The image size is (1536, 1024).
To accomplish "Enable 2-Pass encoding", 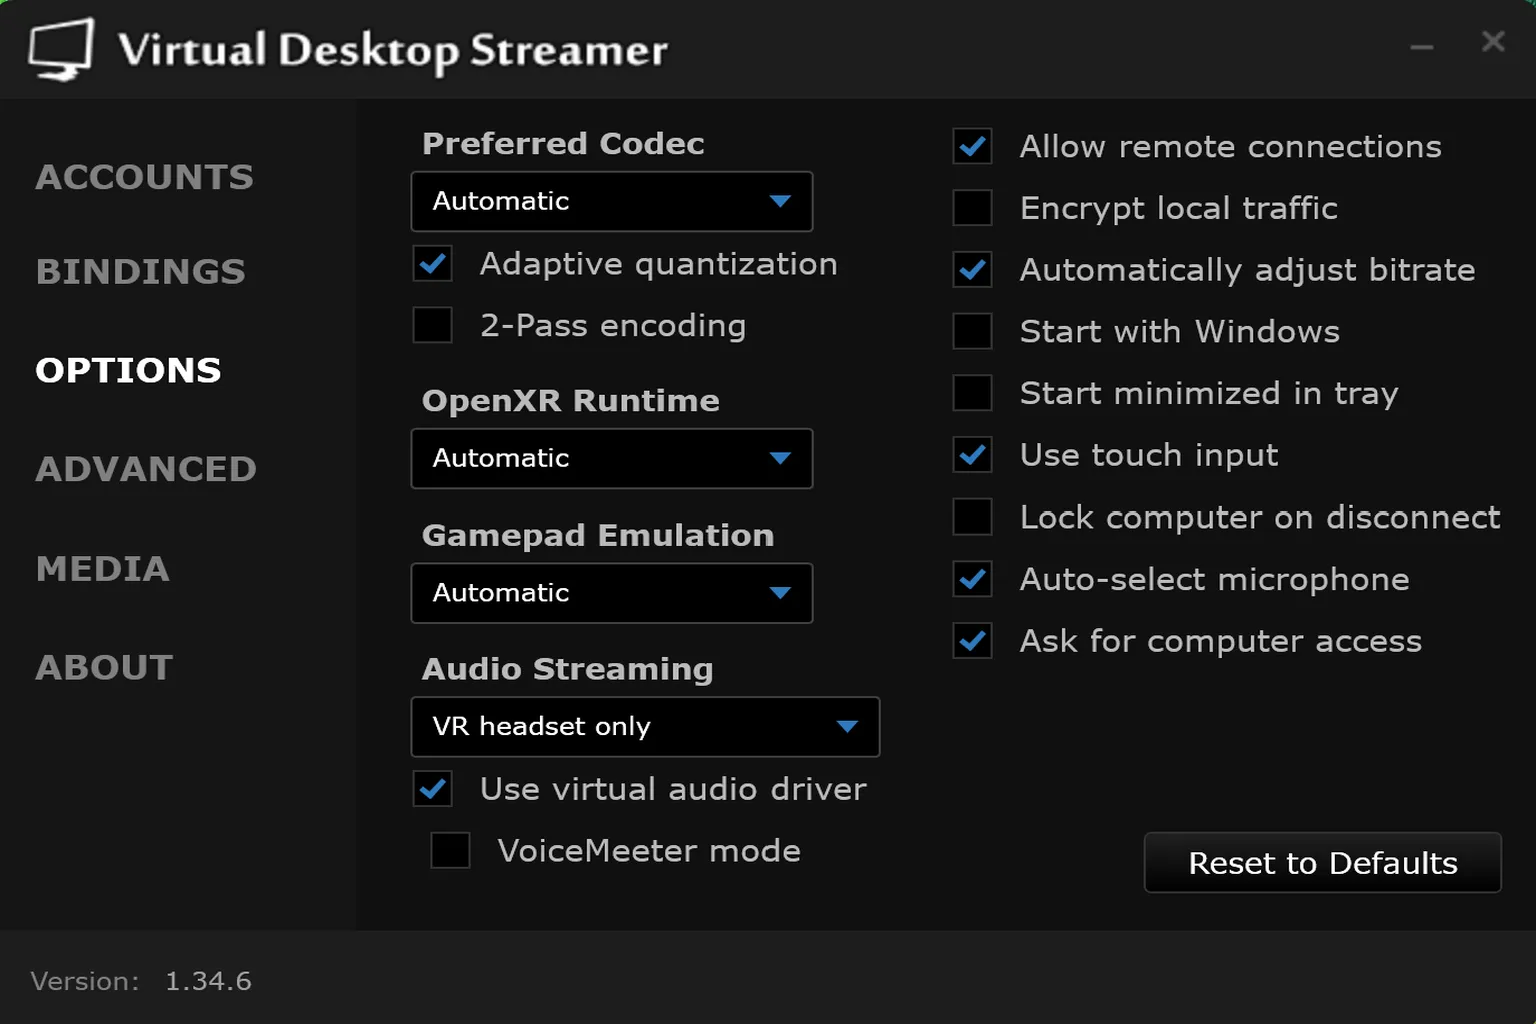I will tap(432, 325).
